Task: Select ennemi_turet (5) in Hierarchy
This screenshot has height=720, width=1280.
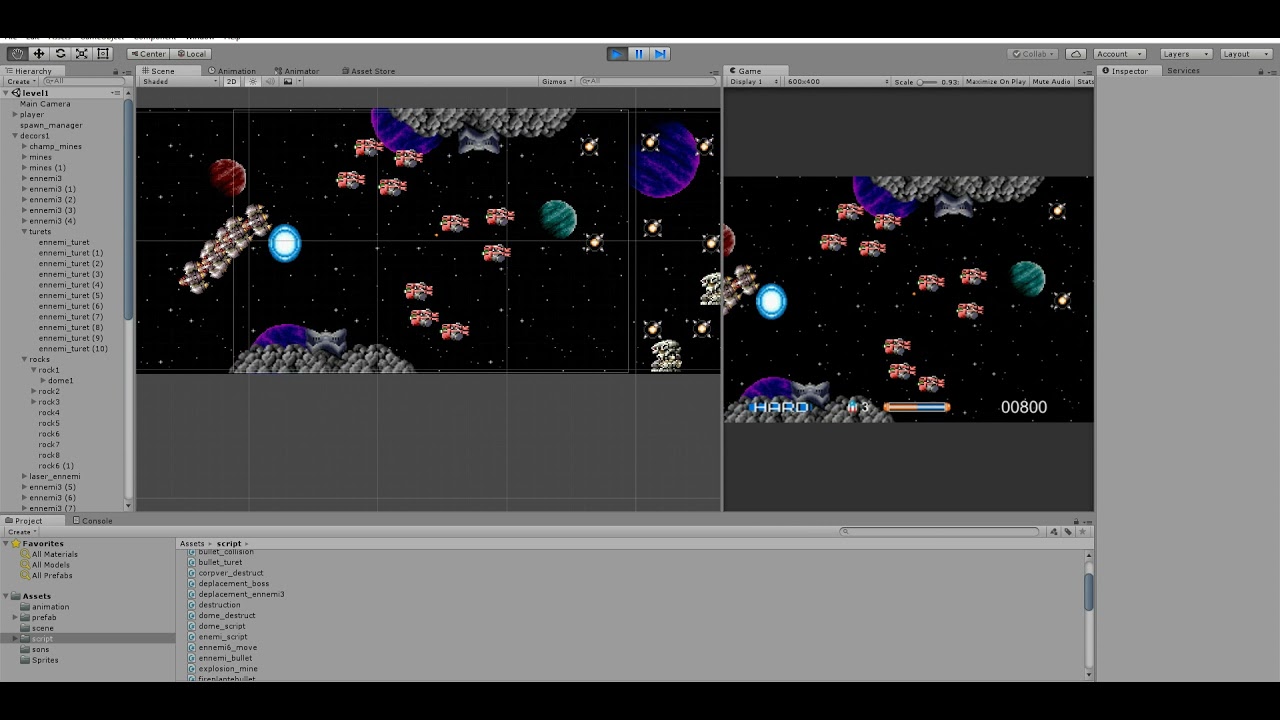Action: 71,296
